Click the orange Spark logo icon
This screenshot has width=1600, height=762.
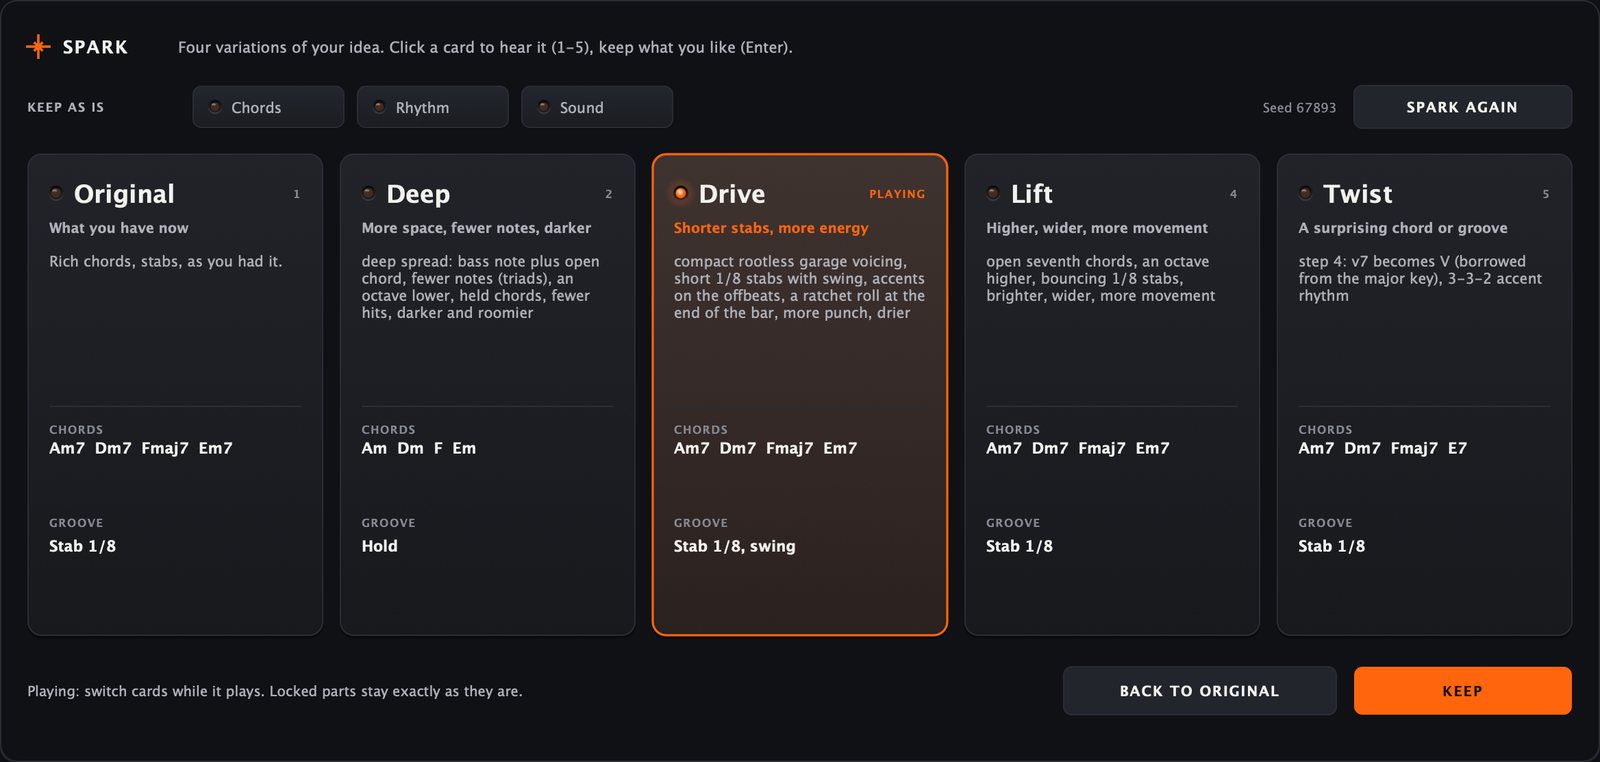(38, 47)
